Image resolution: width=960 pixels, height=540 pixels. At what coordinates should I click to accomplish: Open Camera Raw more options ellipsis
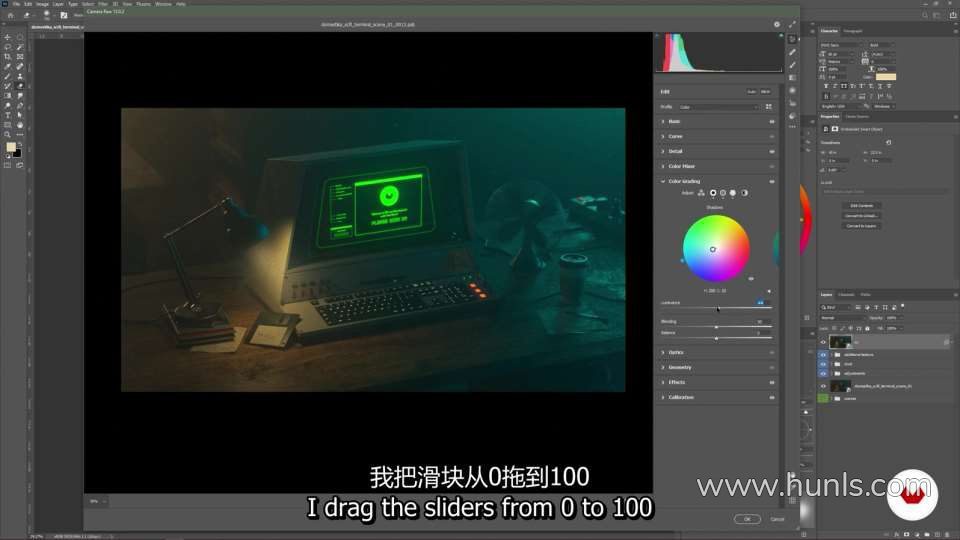tap(792, 127)
